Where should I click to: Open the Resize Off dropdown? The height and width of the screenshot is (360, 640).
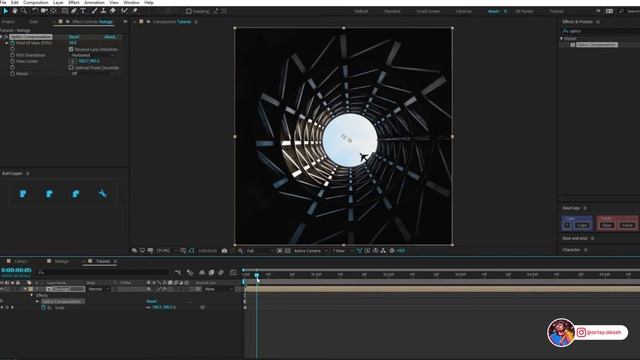click(93, 74)
